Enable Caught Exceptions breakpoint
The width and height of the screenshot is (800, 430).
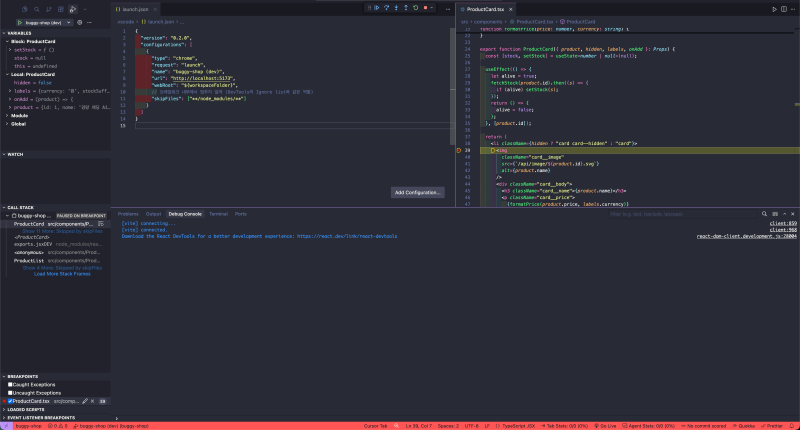pyautogui.click(x=10, y=385)
